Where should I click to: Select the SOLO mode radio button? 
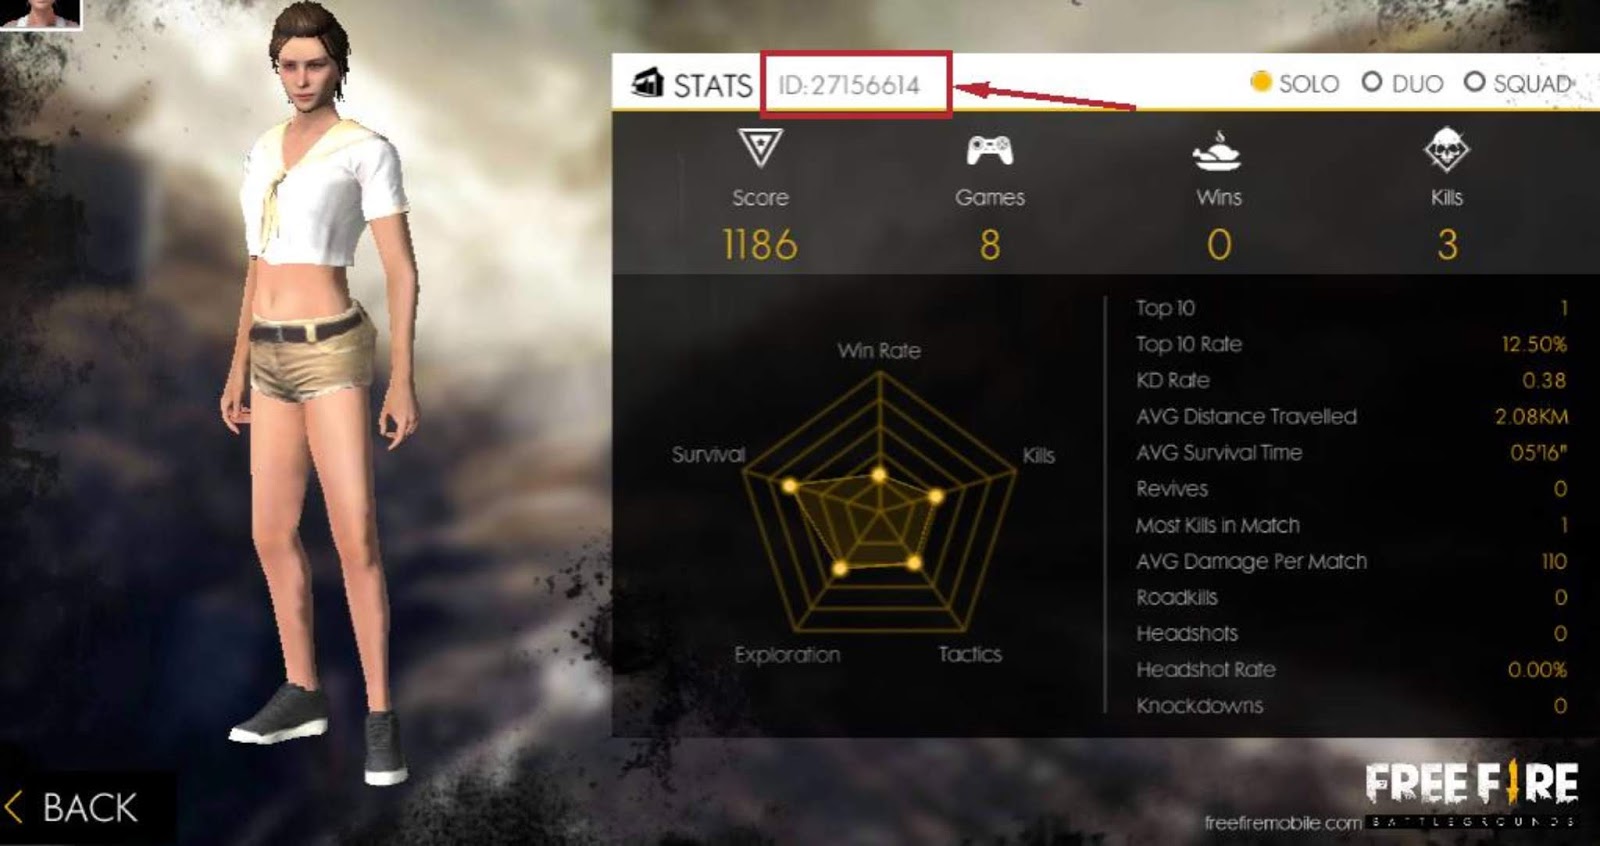coord(1261,82)
